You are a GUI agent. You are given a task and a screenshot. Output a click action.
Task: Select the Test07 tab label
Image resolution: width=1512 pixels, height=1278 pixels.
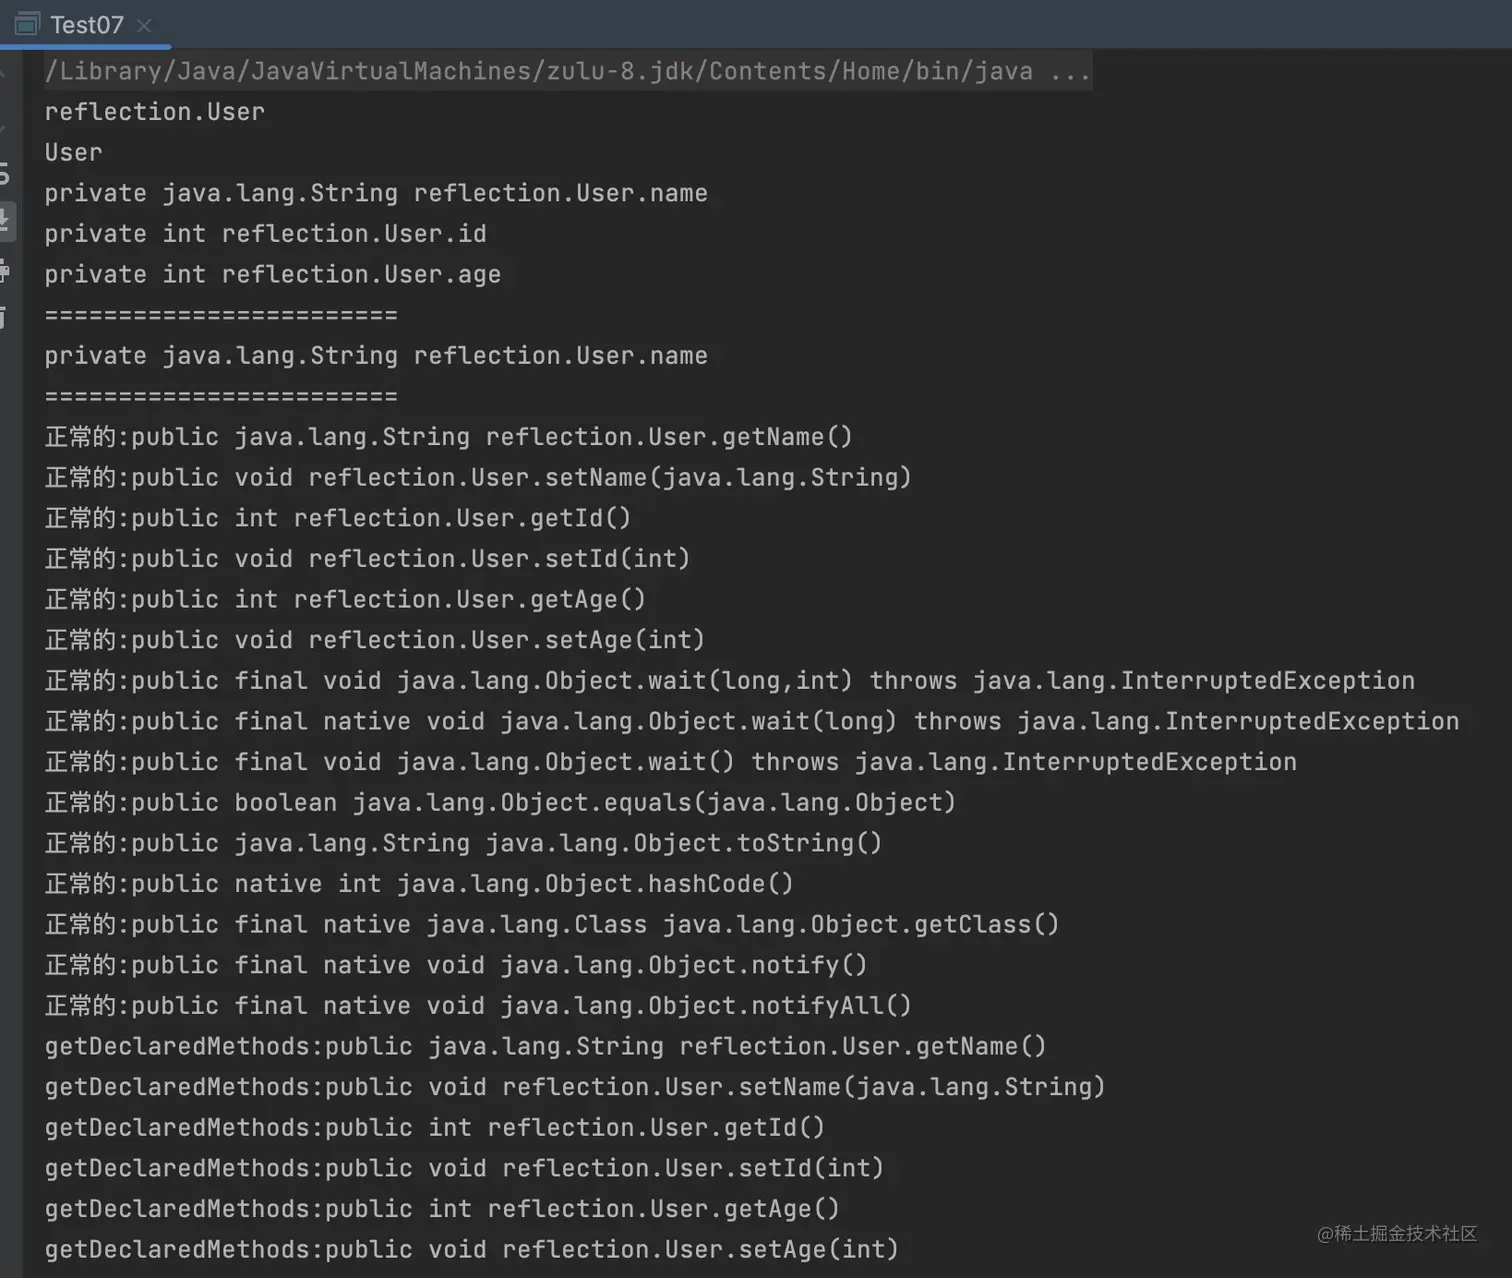[x=87, y=25]
